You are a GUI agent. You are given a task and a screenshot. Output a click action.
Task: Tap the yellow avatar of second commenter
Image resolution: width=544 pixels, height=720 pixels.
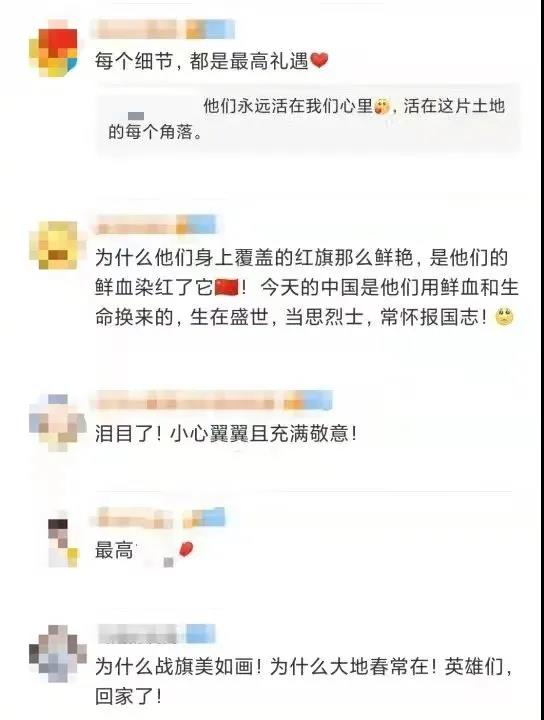(x=53, y=245)
